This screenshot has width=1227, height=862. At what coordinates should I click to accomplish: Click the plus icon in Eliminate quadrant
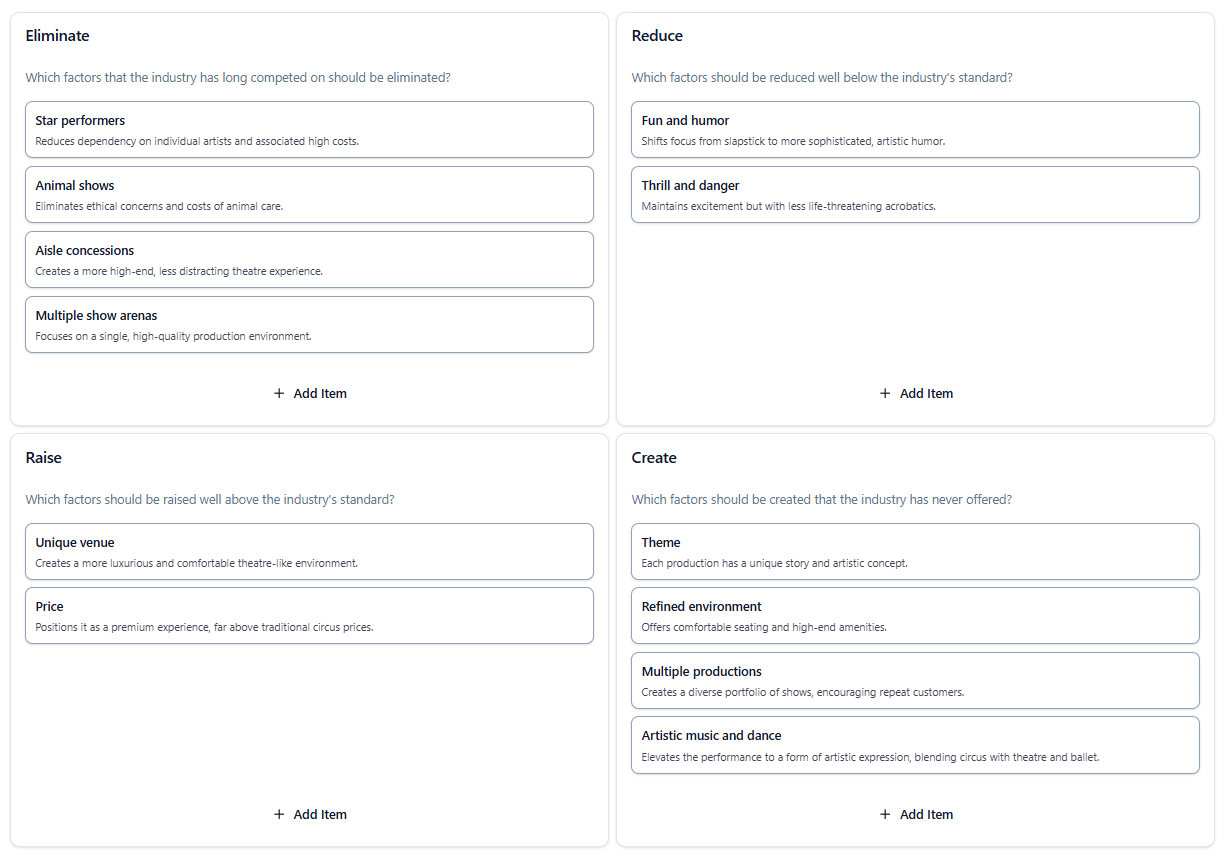pyautogui.click(x=279, y=394)
